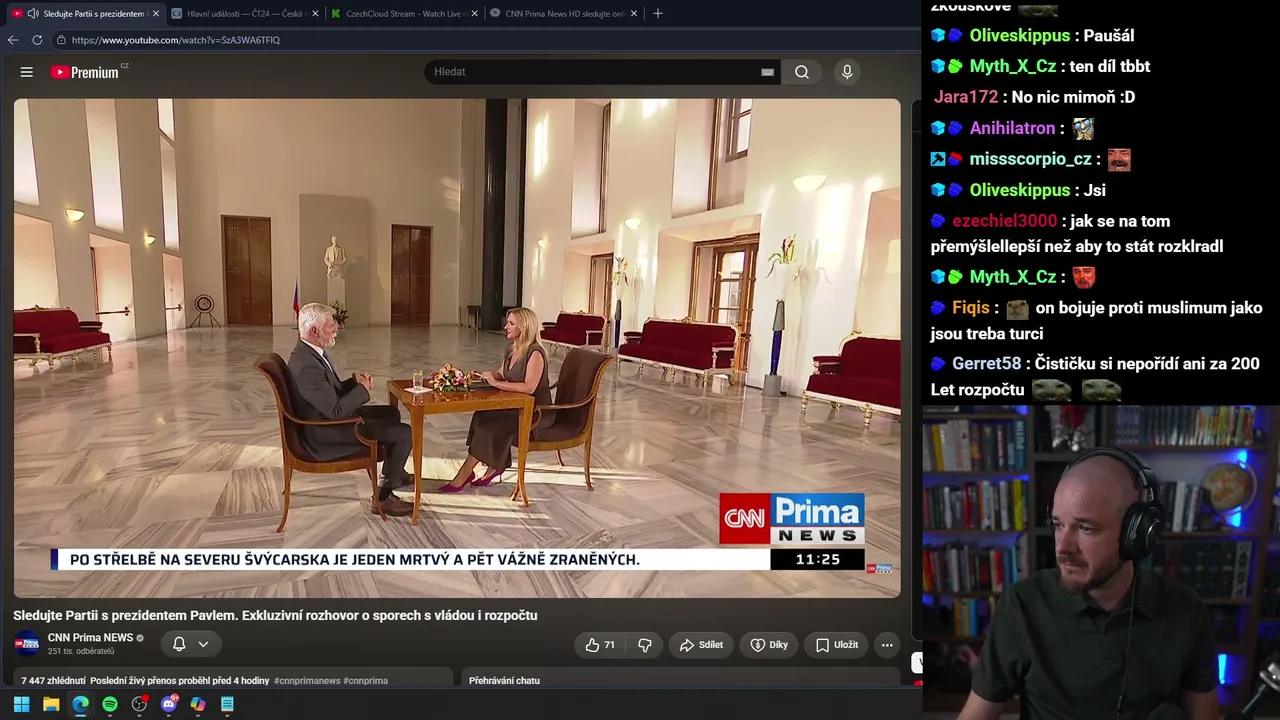Image resolution: width=1280 pixels, height=720 pixels.
Task: Toggle the notification bell for the channel
Action: tap(179, 644)
